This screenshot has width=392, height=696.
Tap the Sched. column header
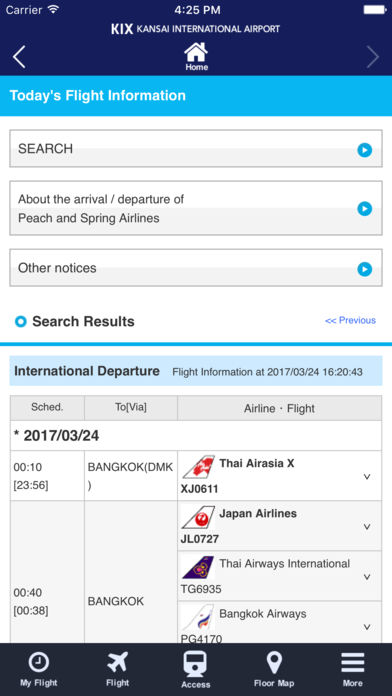(x=47, y=407)
